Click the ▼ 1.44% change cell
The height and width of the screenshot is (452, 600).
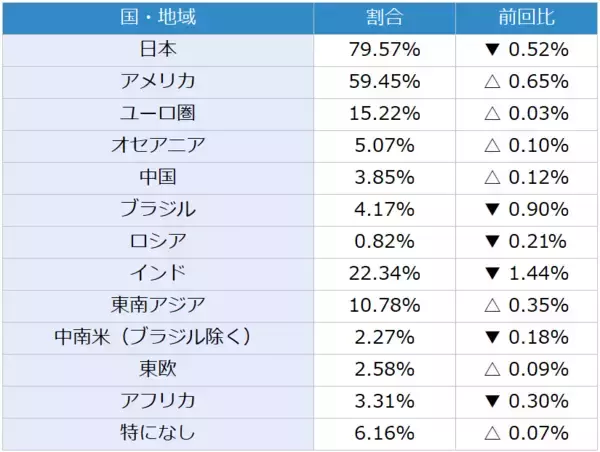click(526, 273)
